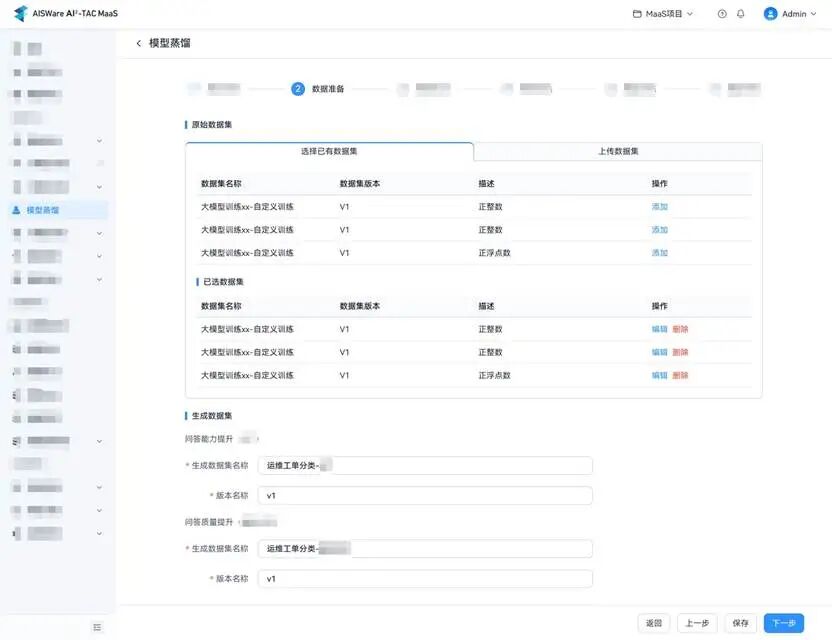Click the 原始数据集 section heading
Viewport: 832px width, 640px height.
click(x=212, y=125)
